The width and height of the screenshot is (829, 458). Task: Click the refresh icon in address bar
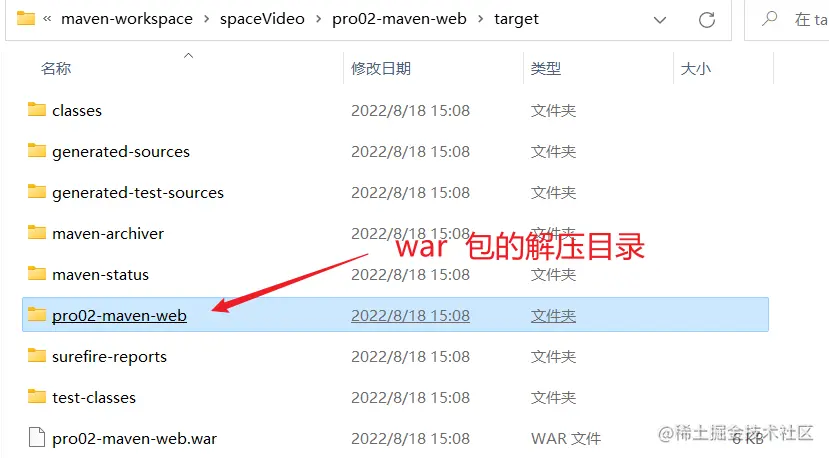coord(706,20)
